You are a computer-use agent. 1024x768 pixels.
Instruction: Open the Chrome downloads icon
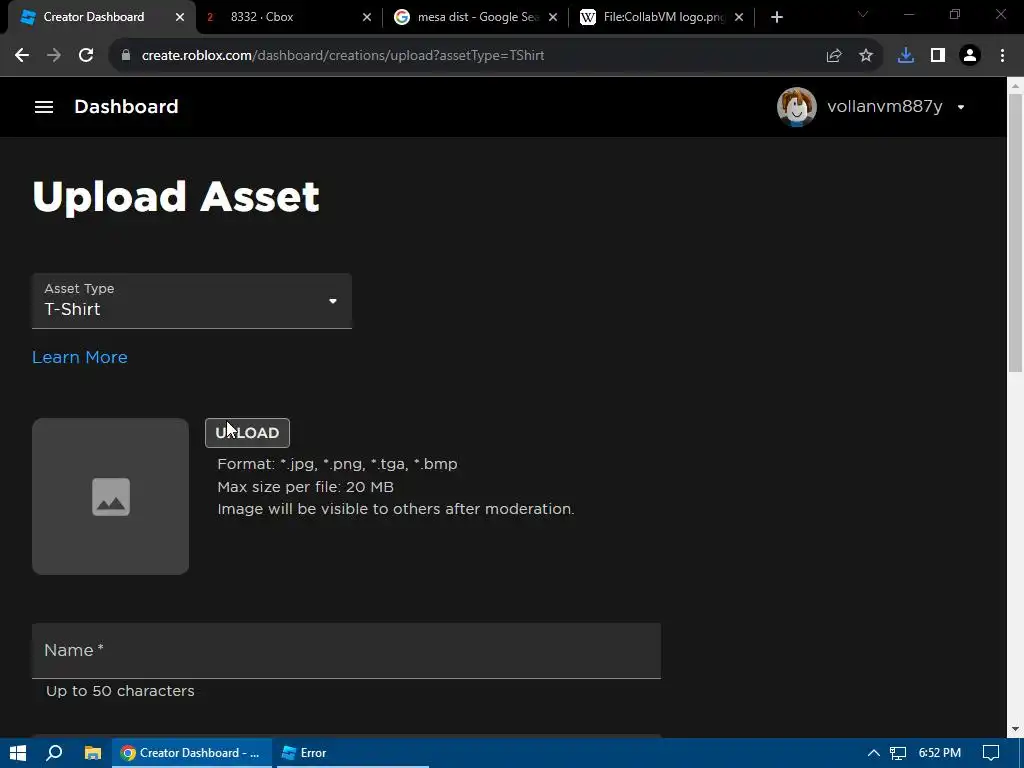pos(906,56)
